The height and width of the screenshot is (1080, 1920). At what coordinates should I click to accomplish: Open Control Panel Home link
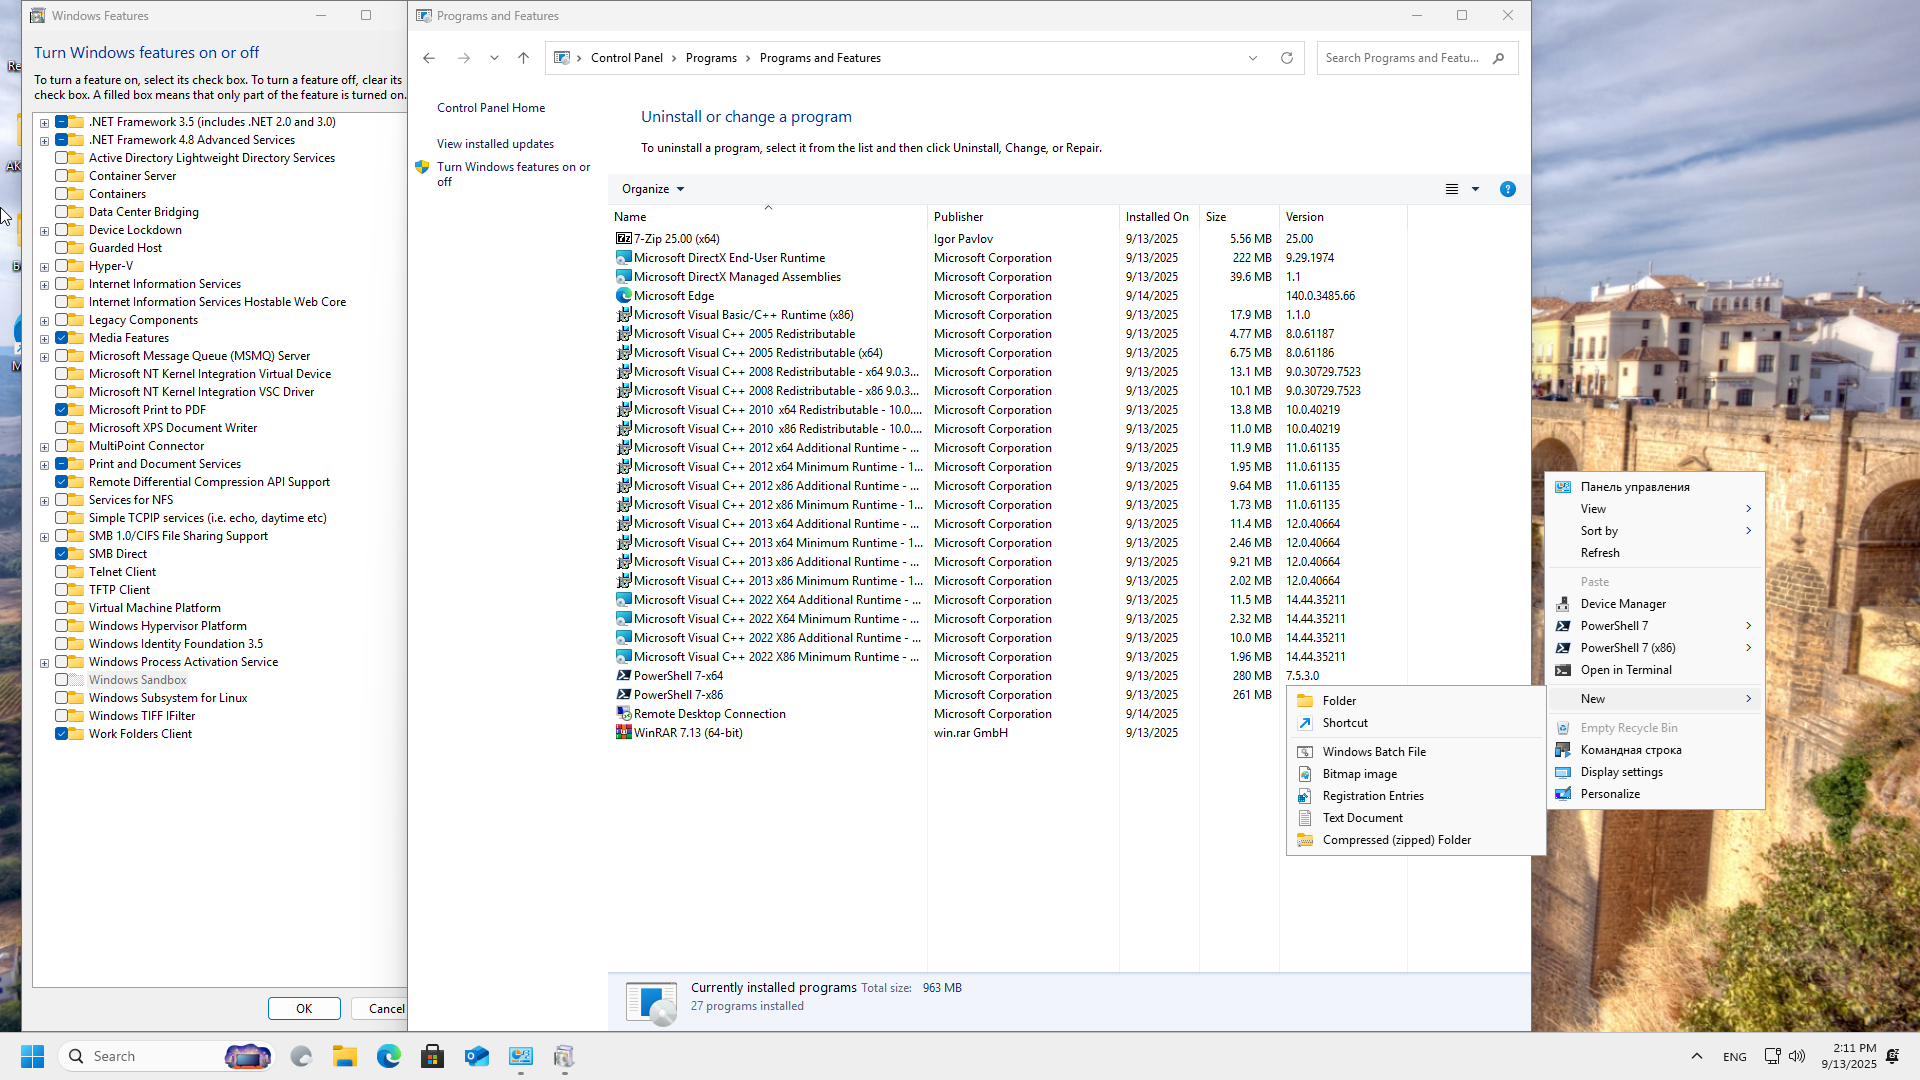click(x=491, y=108)
